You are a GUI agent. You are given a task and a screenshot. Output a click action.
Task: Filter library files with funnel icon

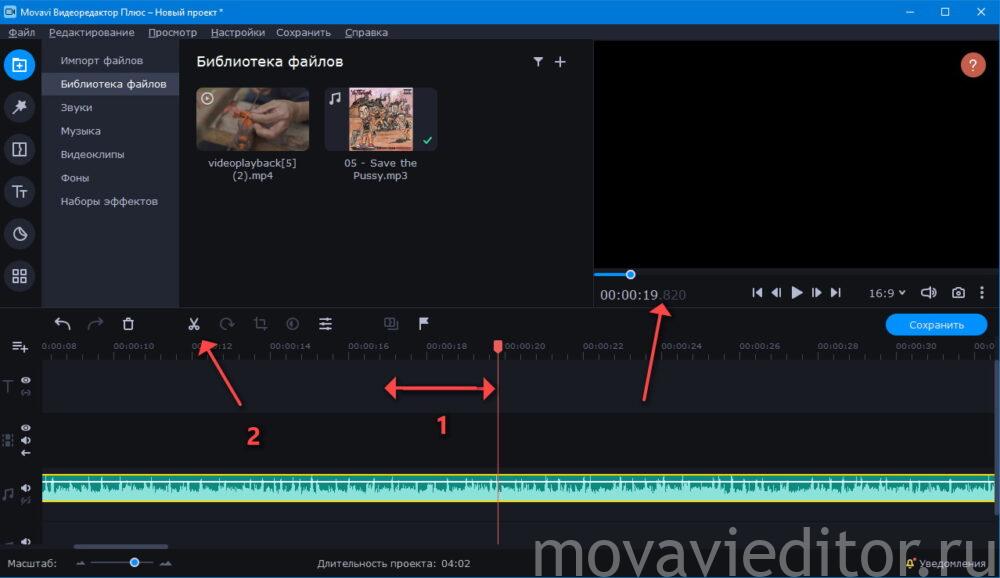point(538,61)
